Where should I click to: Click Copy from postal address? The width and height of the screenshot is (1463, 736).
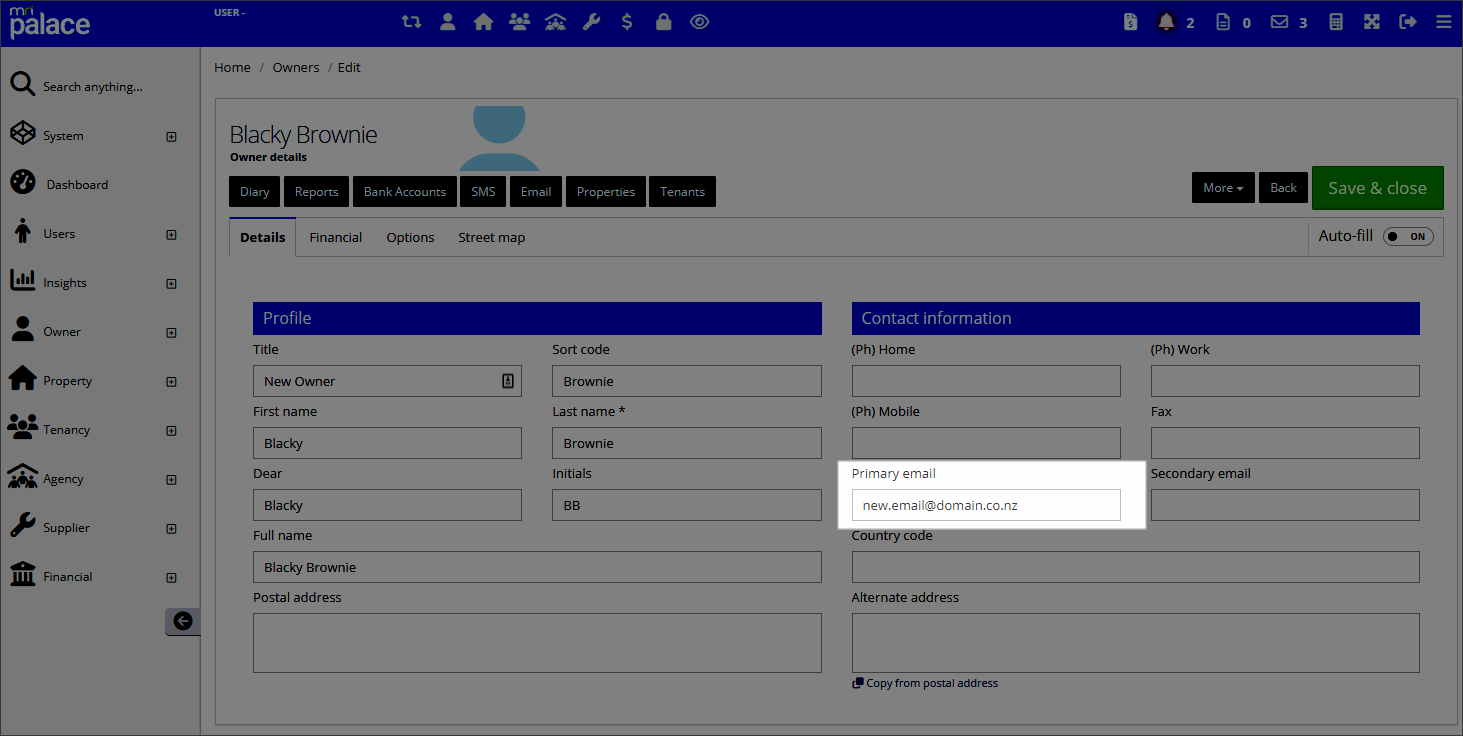pos(925,683)
